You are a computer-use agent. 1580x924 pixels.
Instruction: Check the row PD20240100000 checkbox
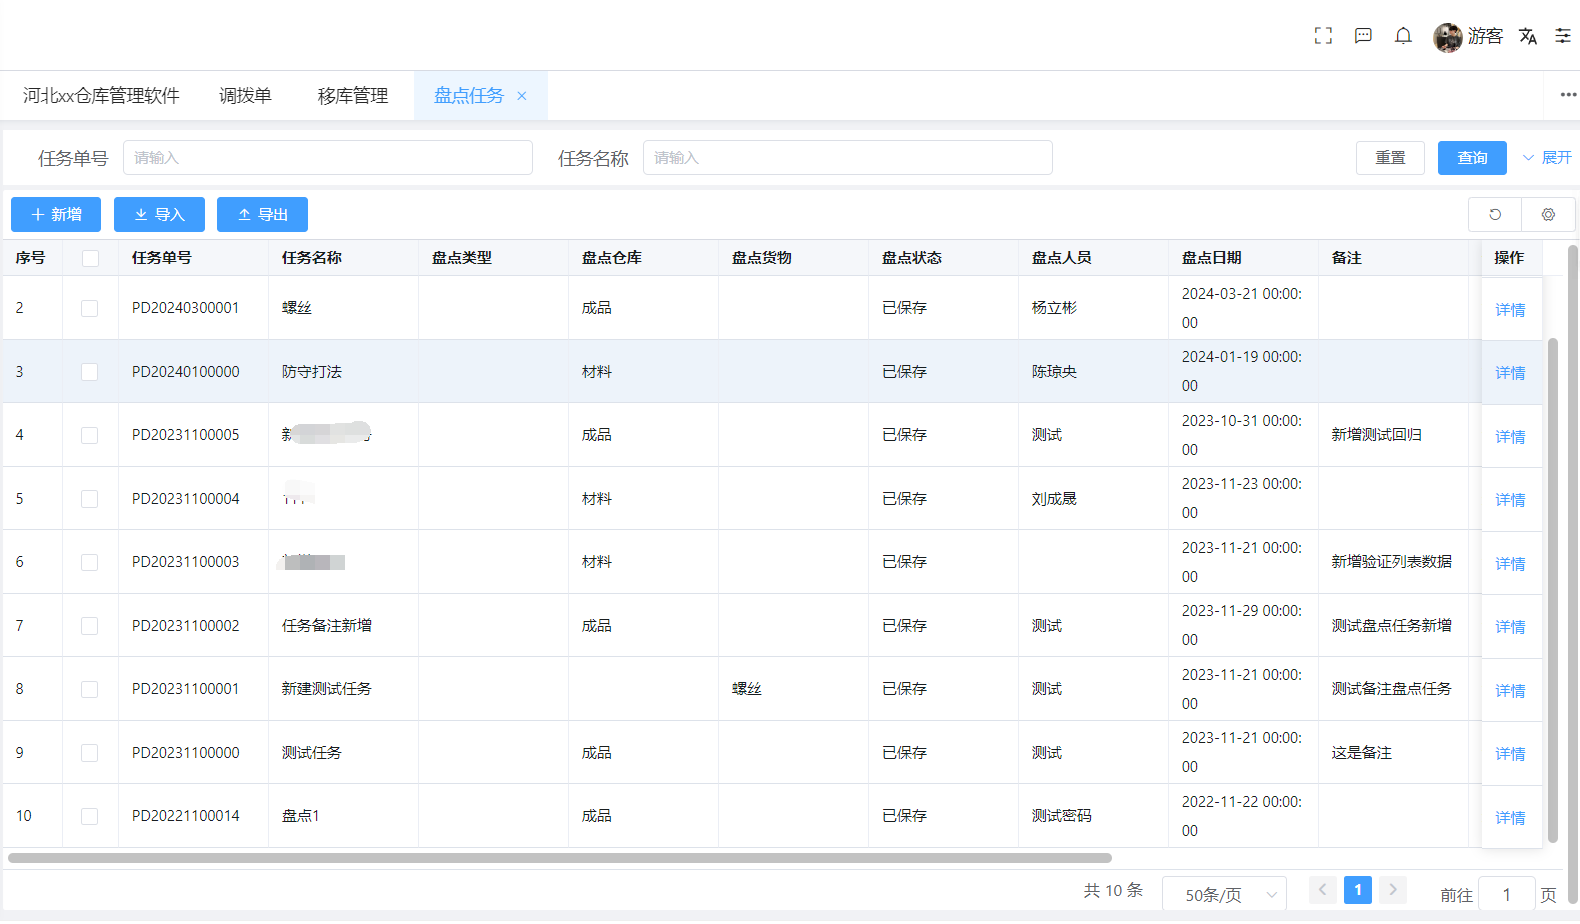point(90,372)
